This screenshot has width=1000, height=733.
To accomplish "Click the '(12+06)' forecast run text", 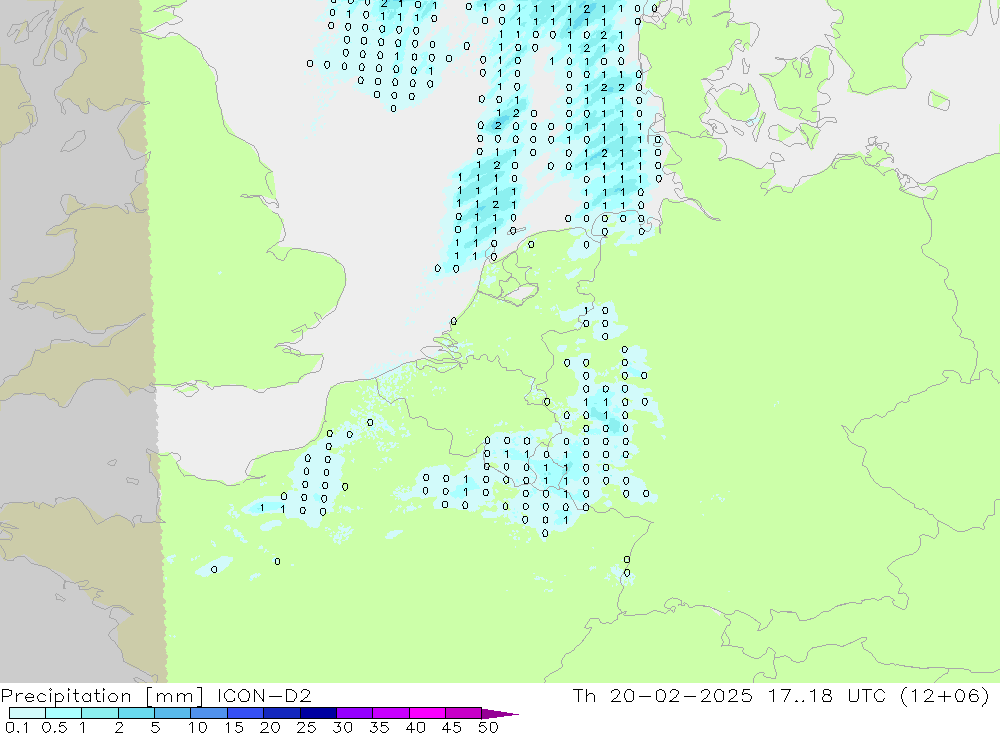I will click(945, 695).
